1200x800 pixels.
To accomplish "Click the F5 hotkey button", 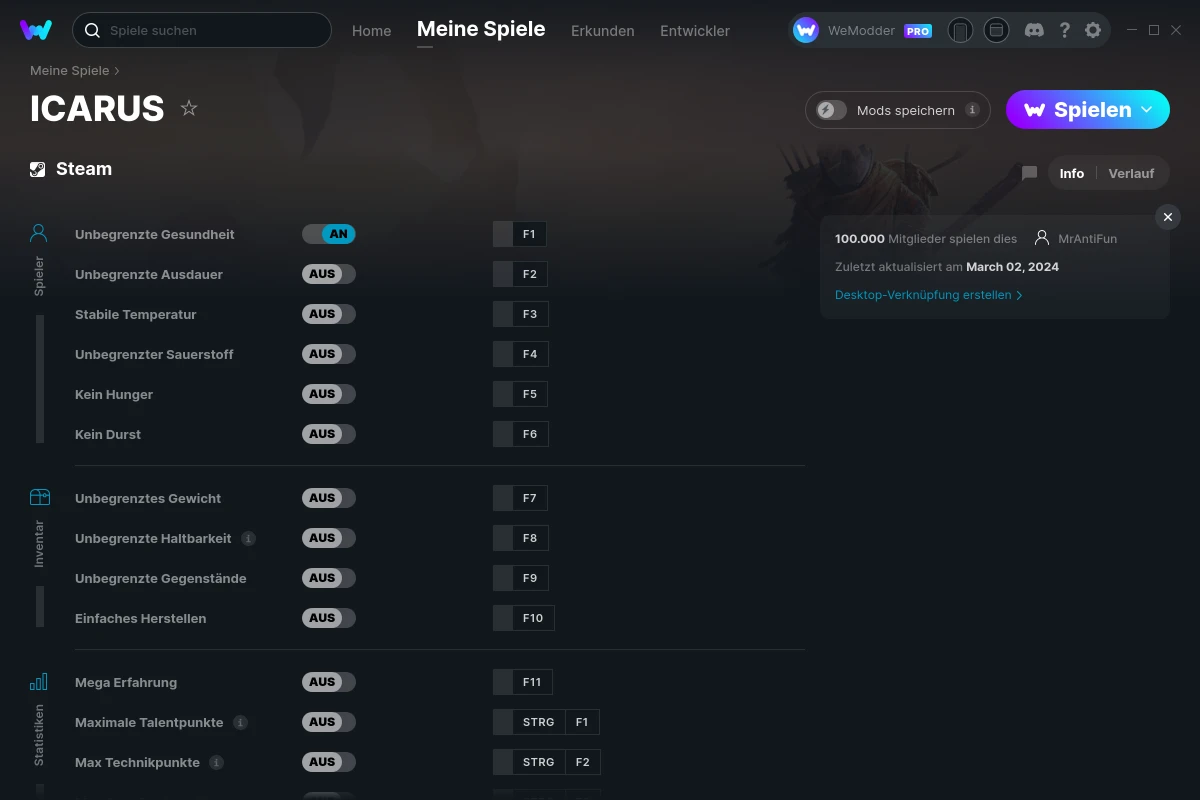I will (520, 394).
